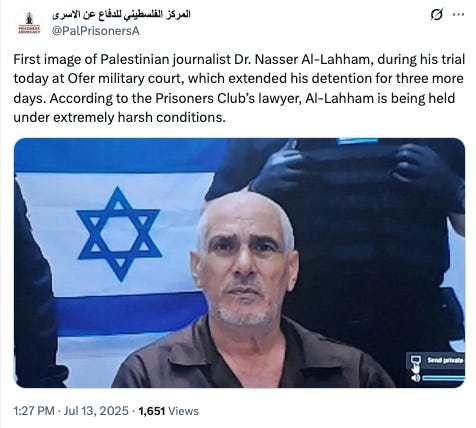Adjust the blue volume slider bar
Image resolution: width=476 pixels, height=428 pixels.
tap(443, 378)
